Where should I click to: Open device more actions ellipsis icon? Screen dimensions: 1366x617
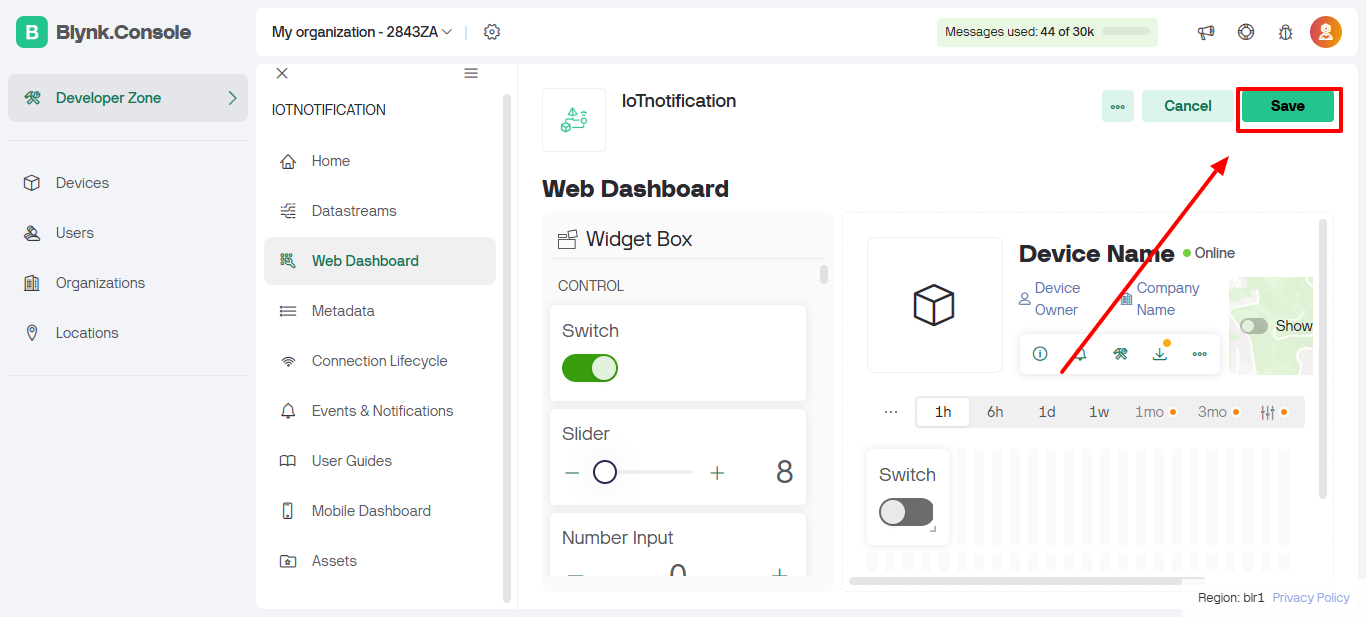pos(1200,354)
